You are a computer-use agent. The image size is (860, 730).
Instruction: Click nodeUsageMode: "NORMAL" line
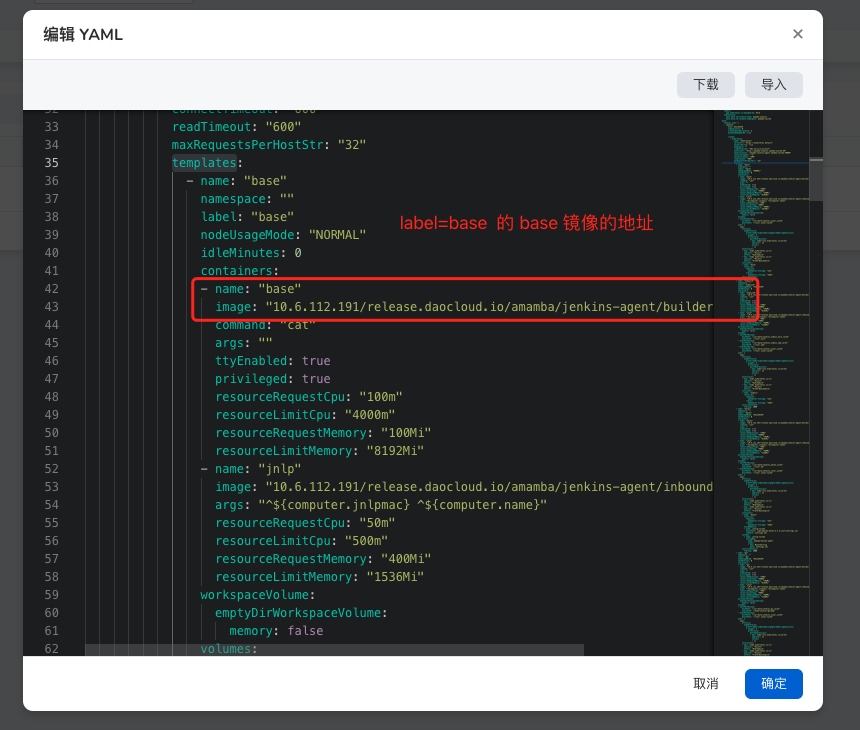[283, 235]
